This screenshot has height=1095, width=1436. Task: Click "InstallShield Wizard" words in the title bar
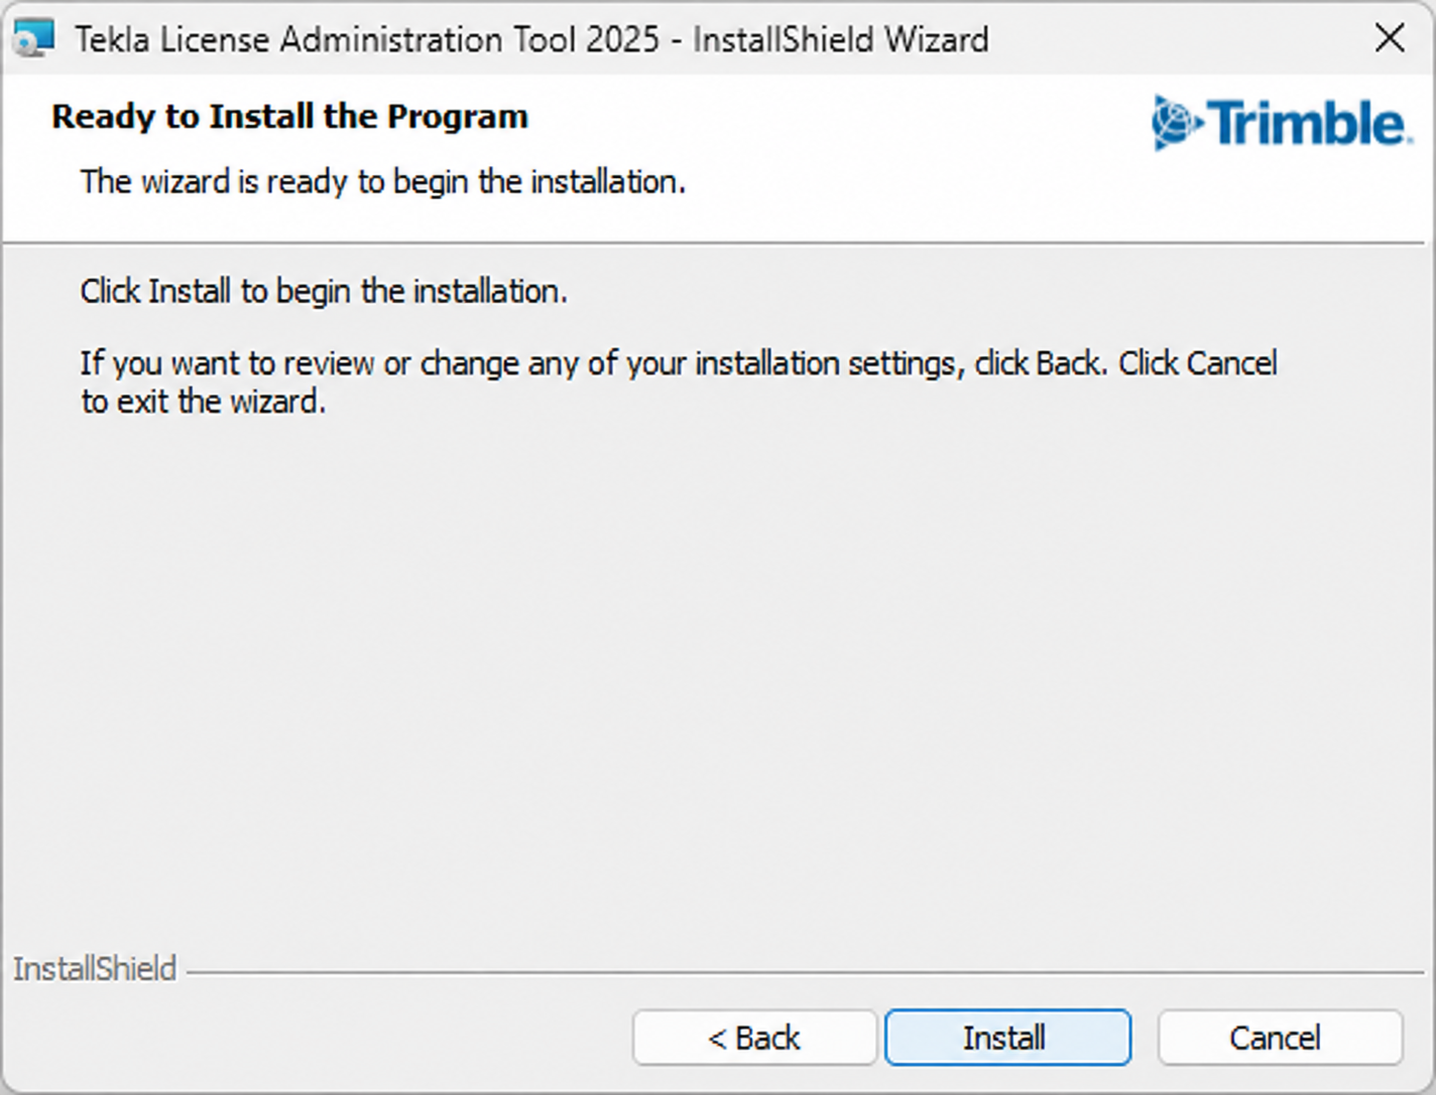841,39
